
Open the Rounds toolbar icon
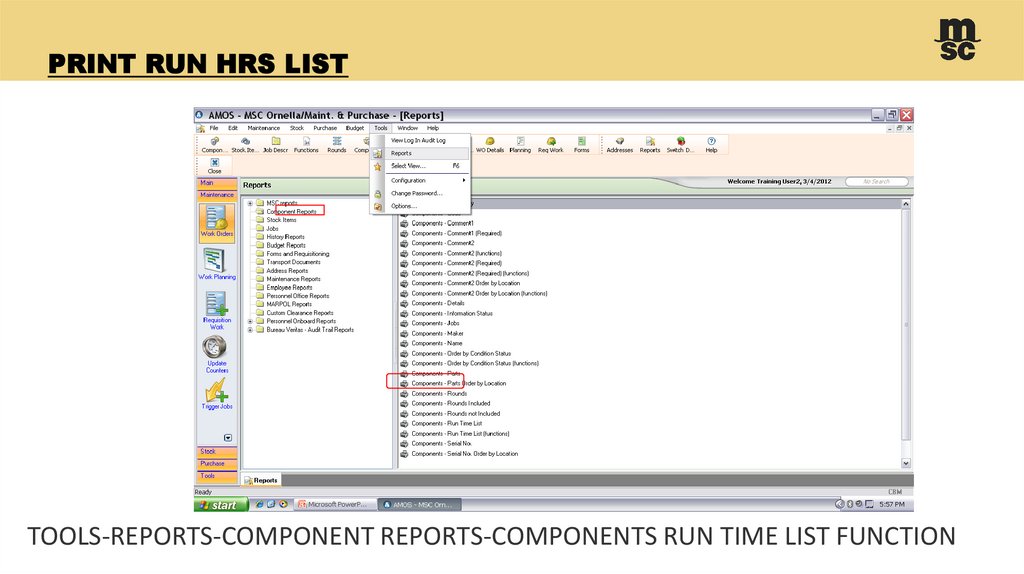336,145
